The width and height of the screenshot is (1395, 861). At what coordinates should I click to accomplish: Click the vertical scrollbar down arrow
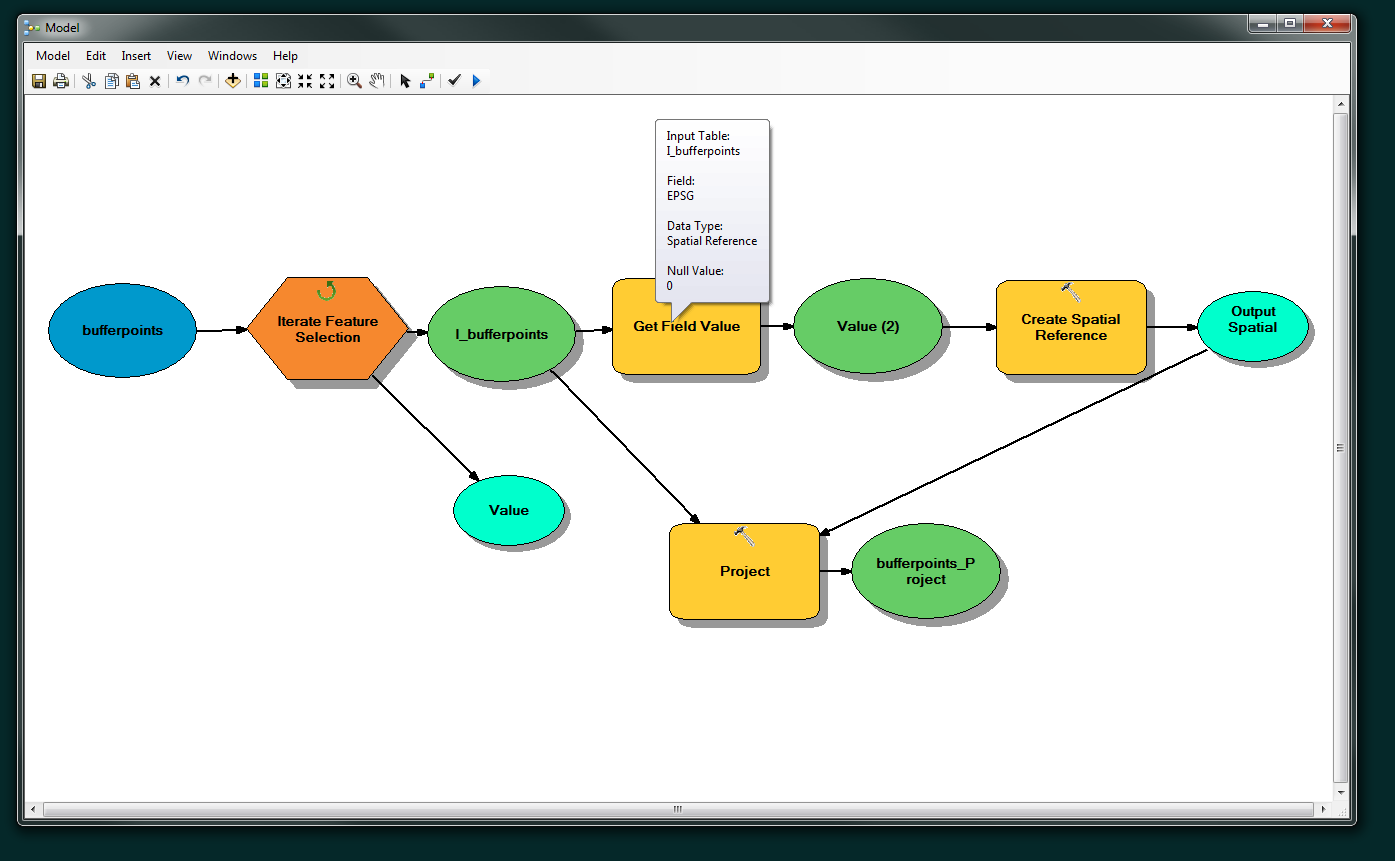point(1341,791)
